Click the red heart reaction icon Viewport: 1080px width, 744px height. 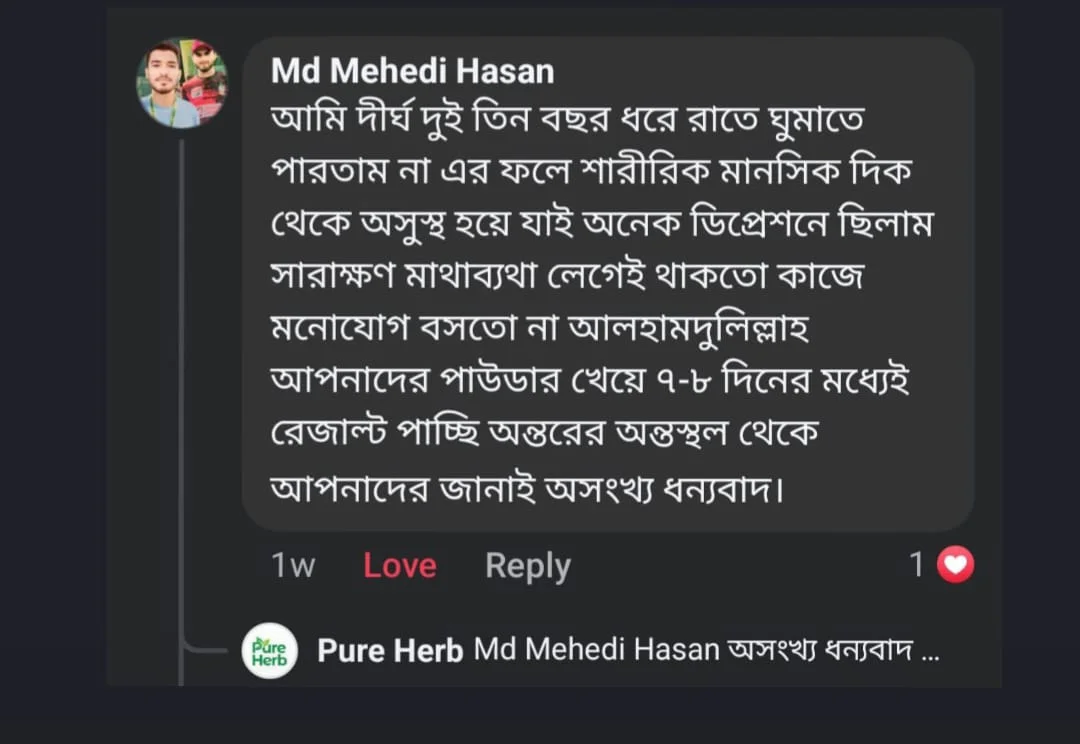tap(956, 565)
